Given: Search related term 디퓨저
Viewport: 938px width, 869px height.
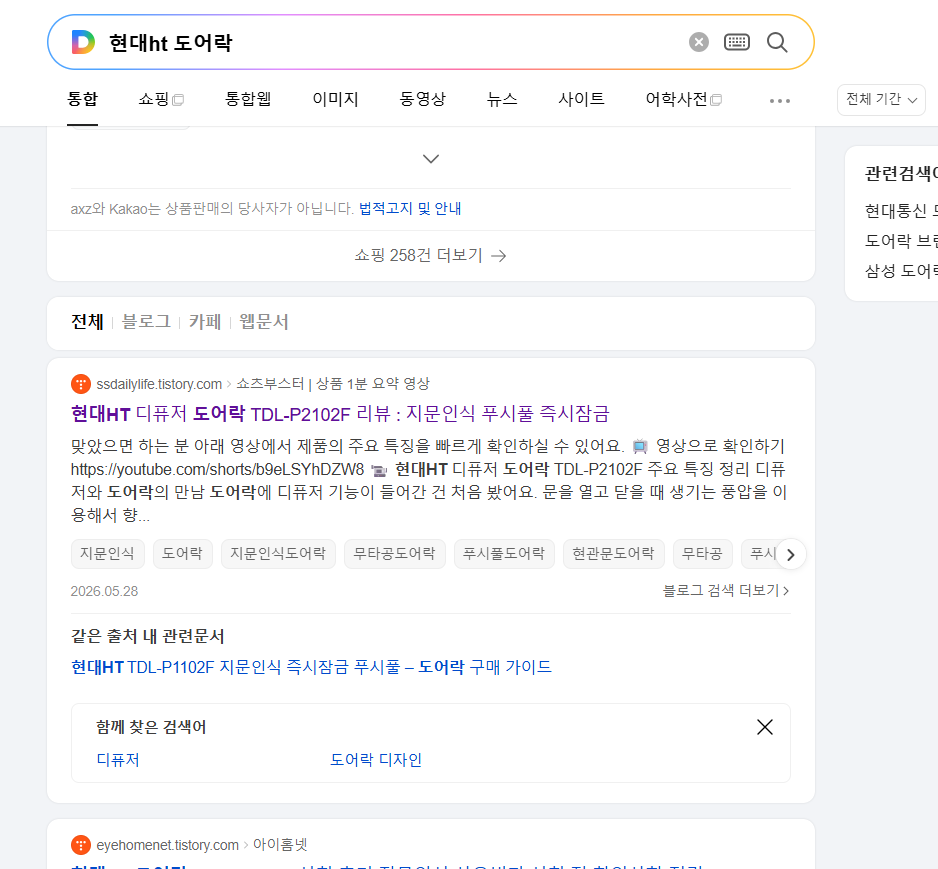Looking at the screenshot, I should click(118, 760).
